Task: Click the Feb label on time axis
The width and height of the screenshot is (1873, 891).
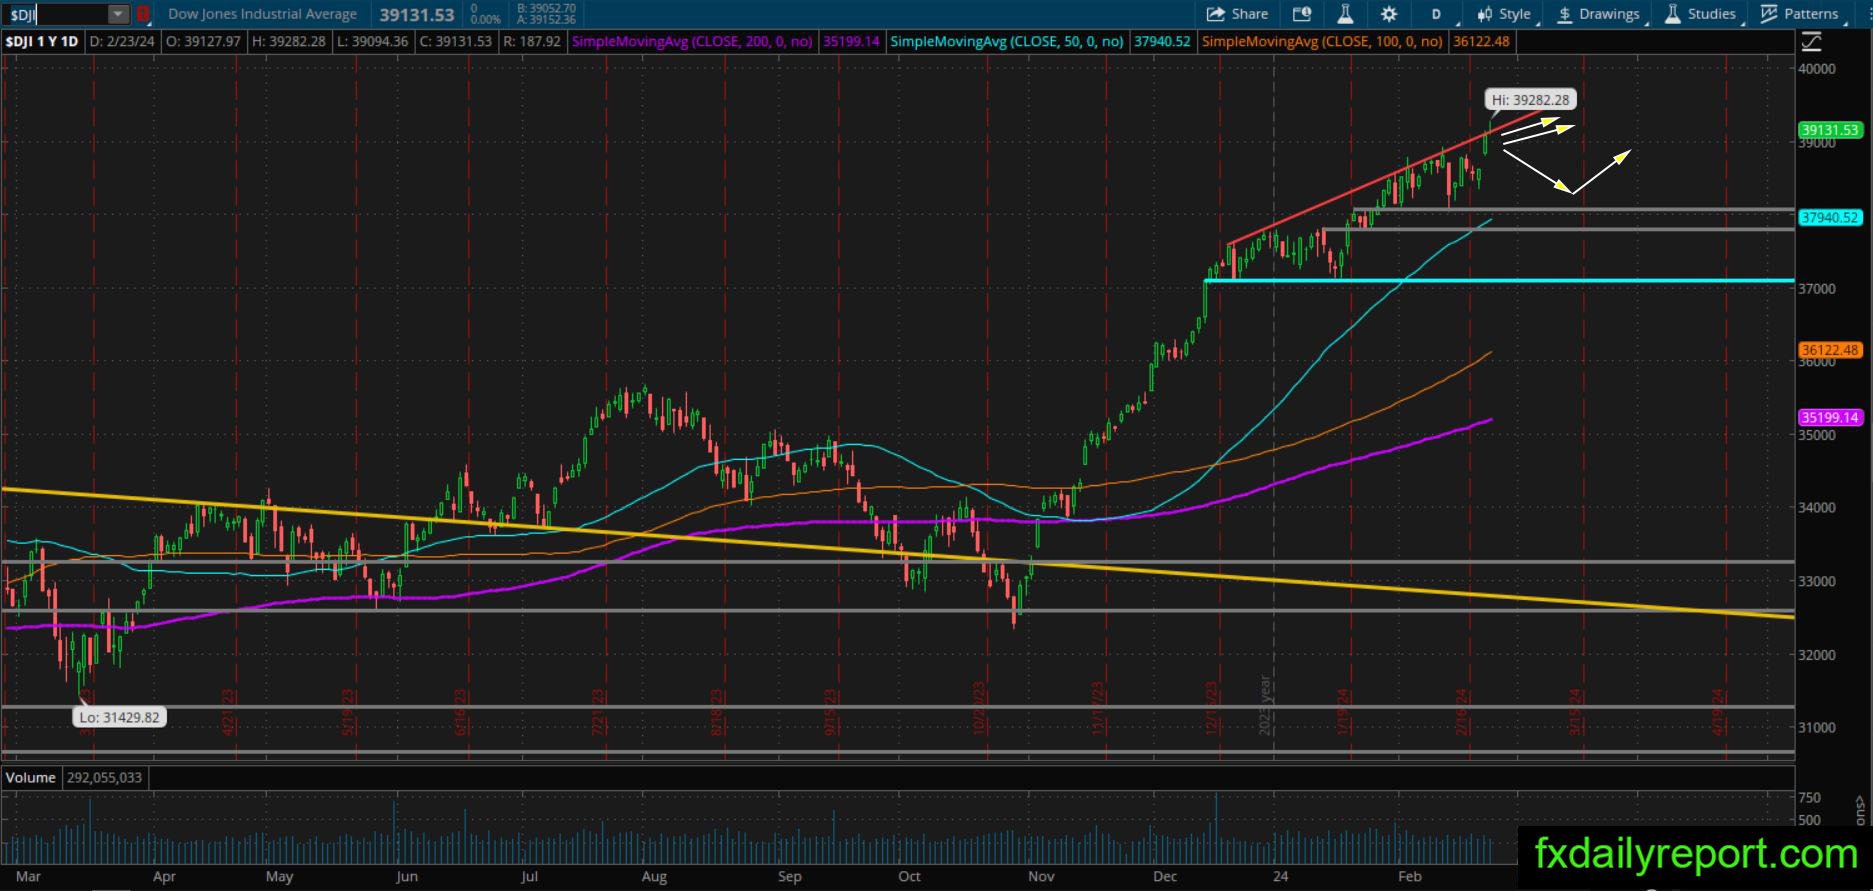Action: point(1409,877)
